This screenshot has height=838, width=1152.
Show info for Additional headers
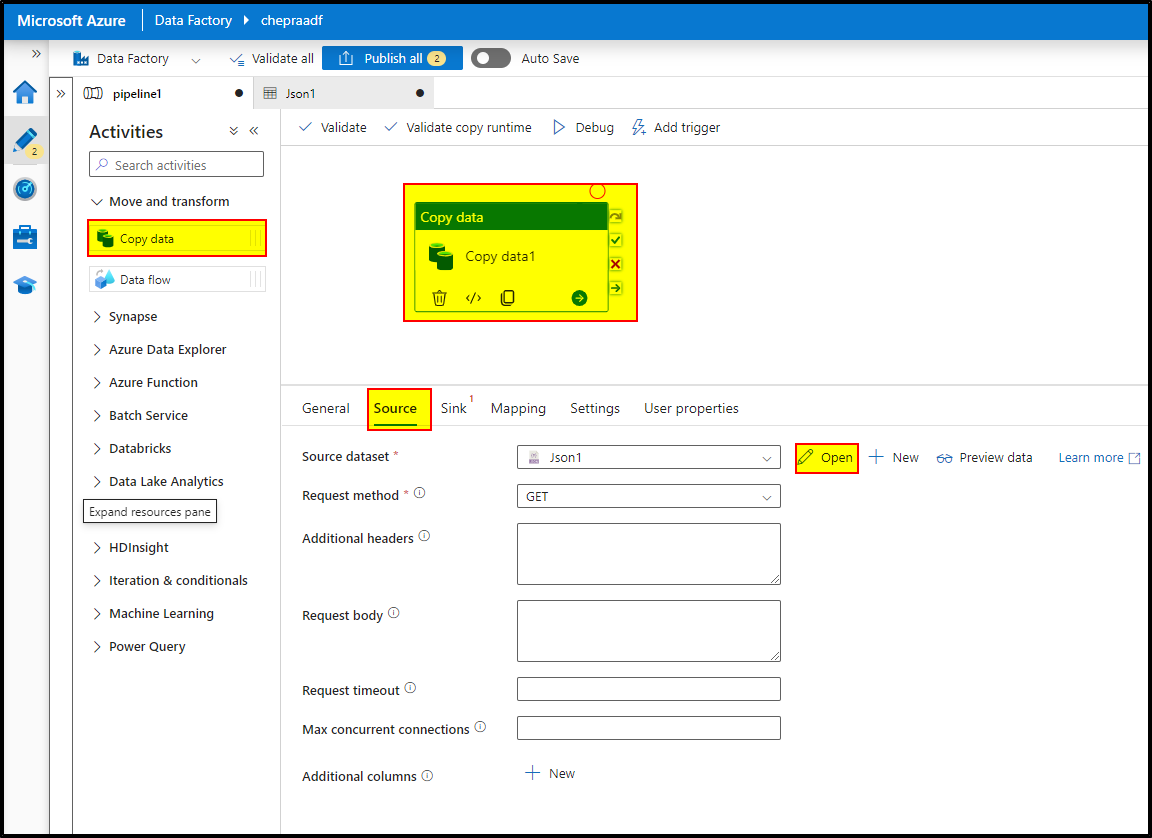(424, 536)
